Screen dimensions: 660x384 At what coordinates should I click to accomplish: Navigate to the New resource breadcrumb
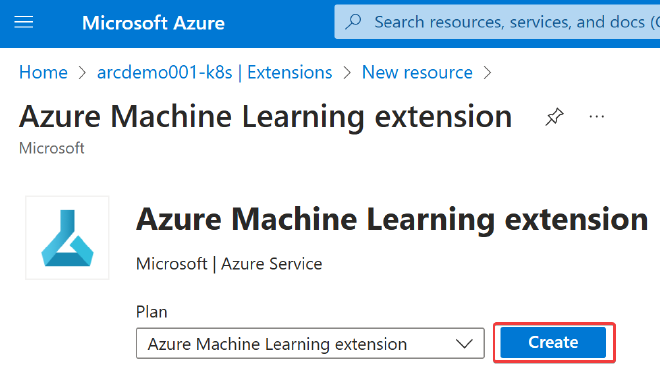pos(417,72)
